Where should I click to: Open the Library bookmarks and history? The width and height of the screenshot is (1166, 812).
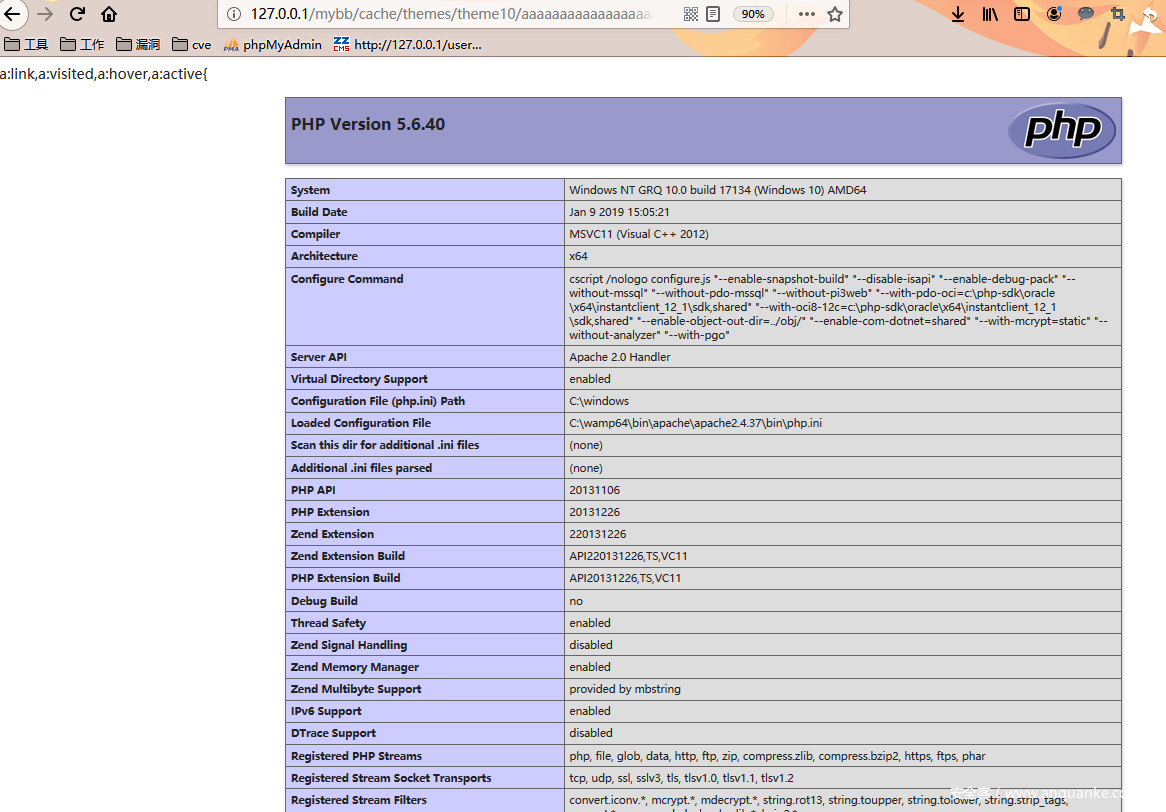pyautogui.click(x=989, y=14)
